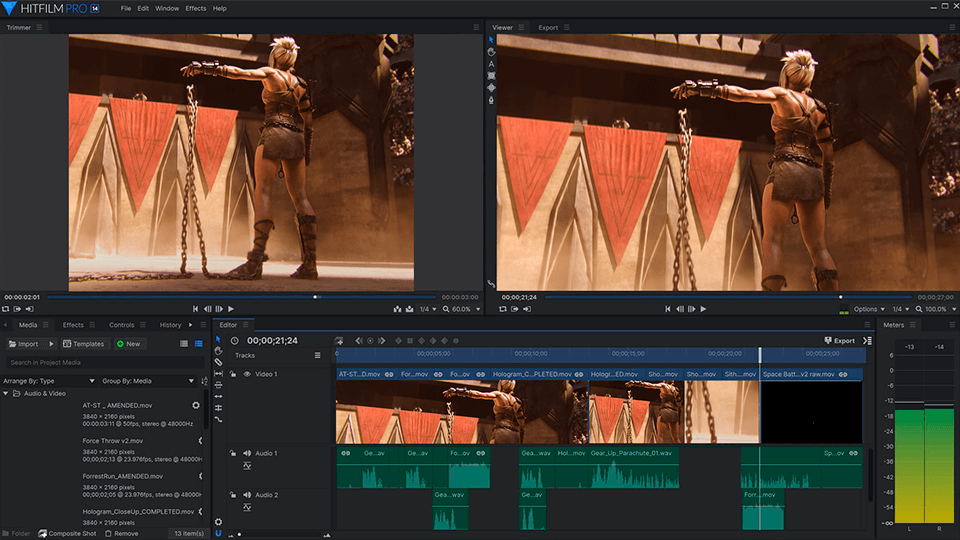Switch to the Controls tab
Screen dimensions: 960x540
click(x=121, y=325)
